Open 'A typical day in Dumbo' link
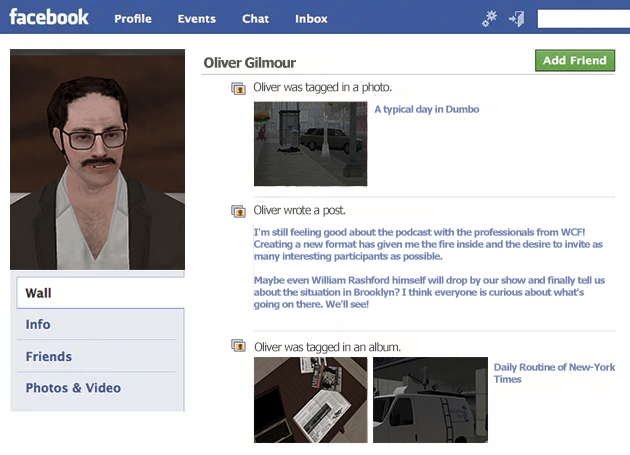This screenshot has height=455, width=630. [427, 109]
